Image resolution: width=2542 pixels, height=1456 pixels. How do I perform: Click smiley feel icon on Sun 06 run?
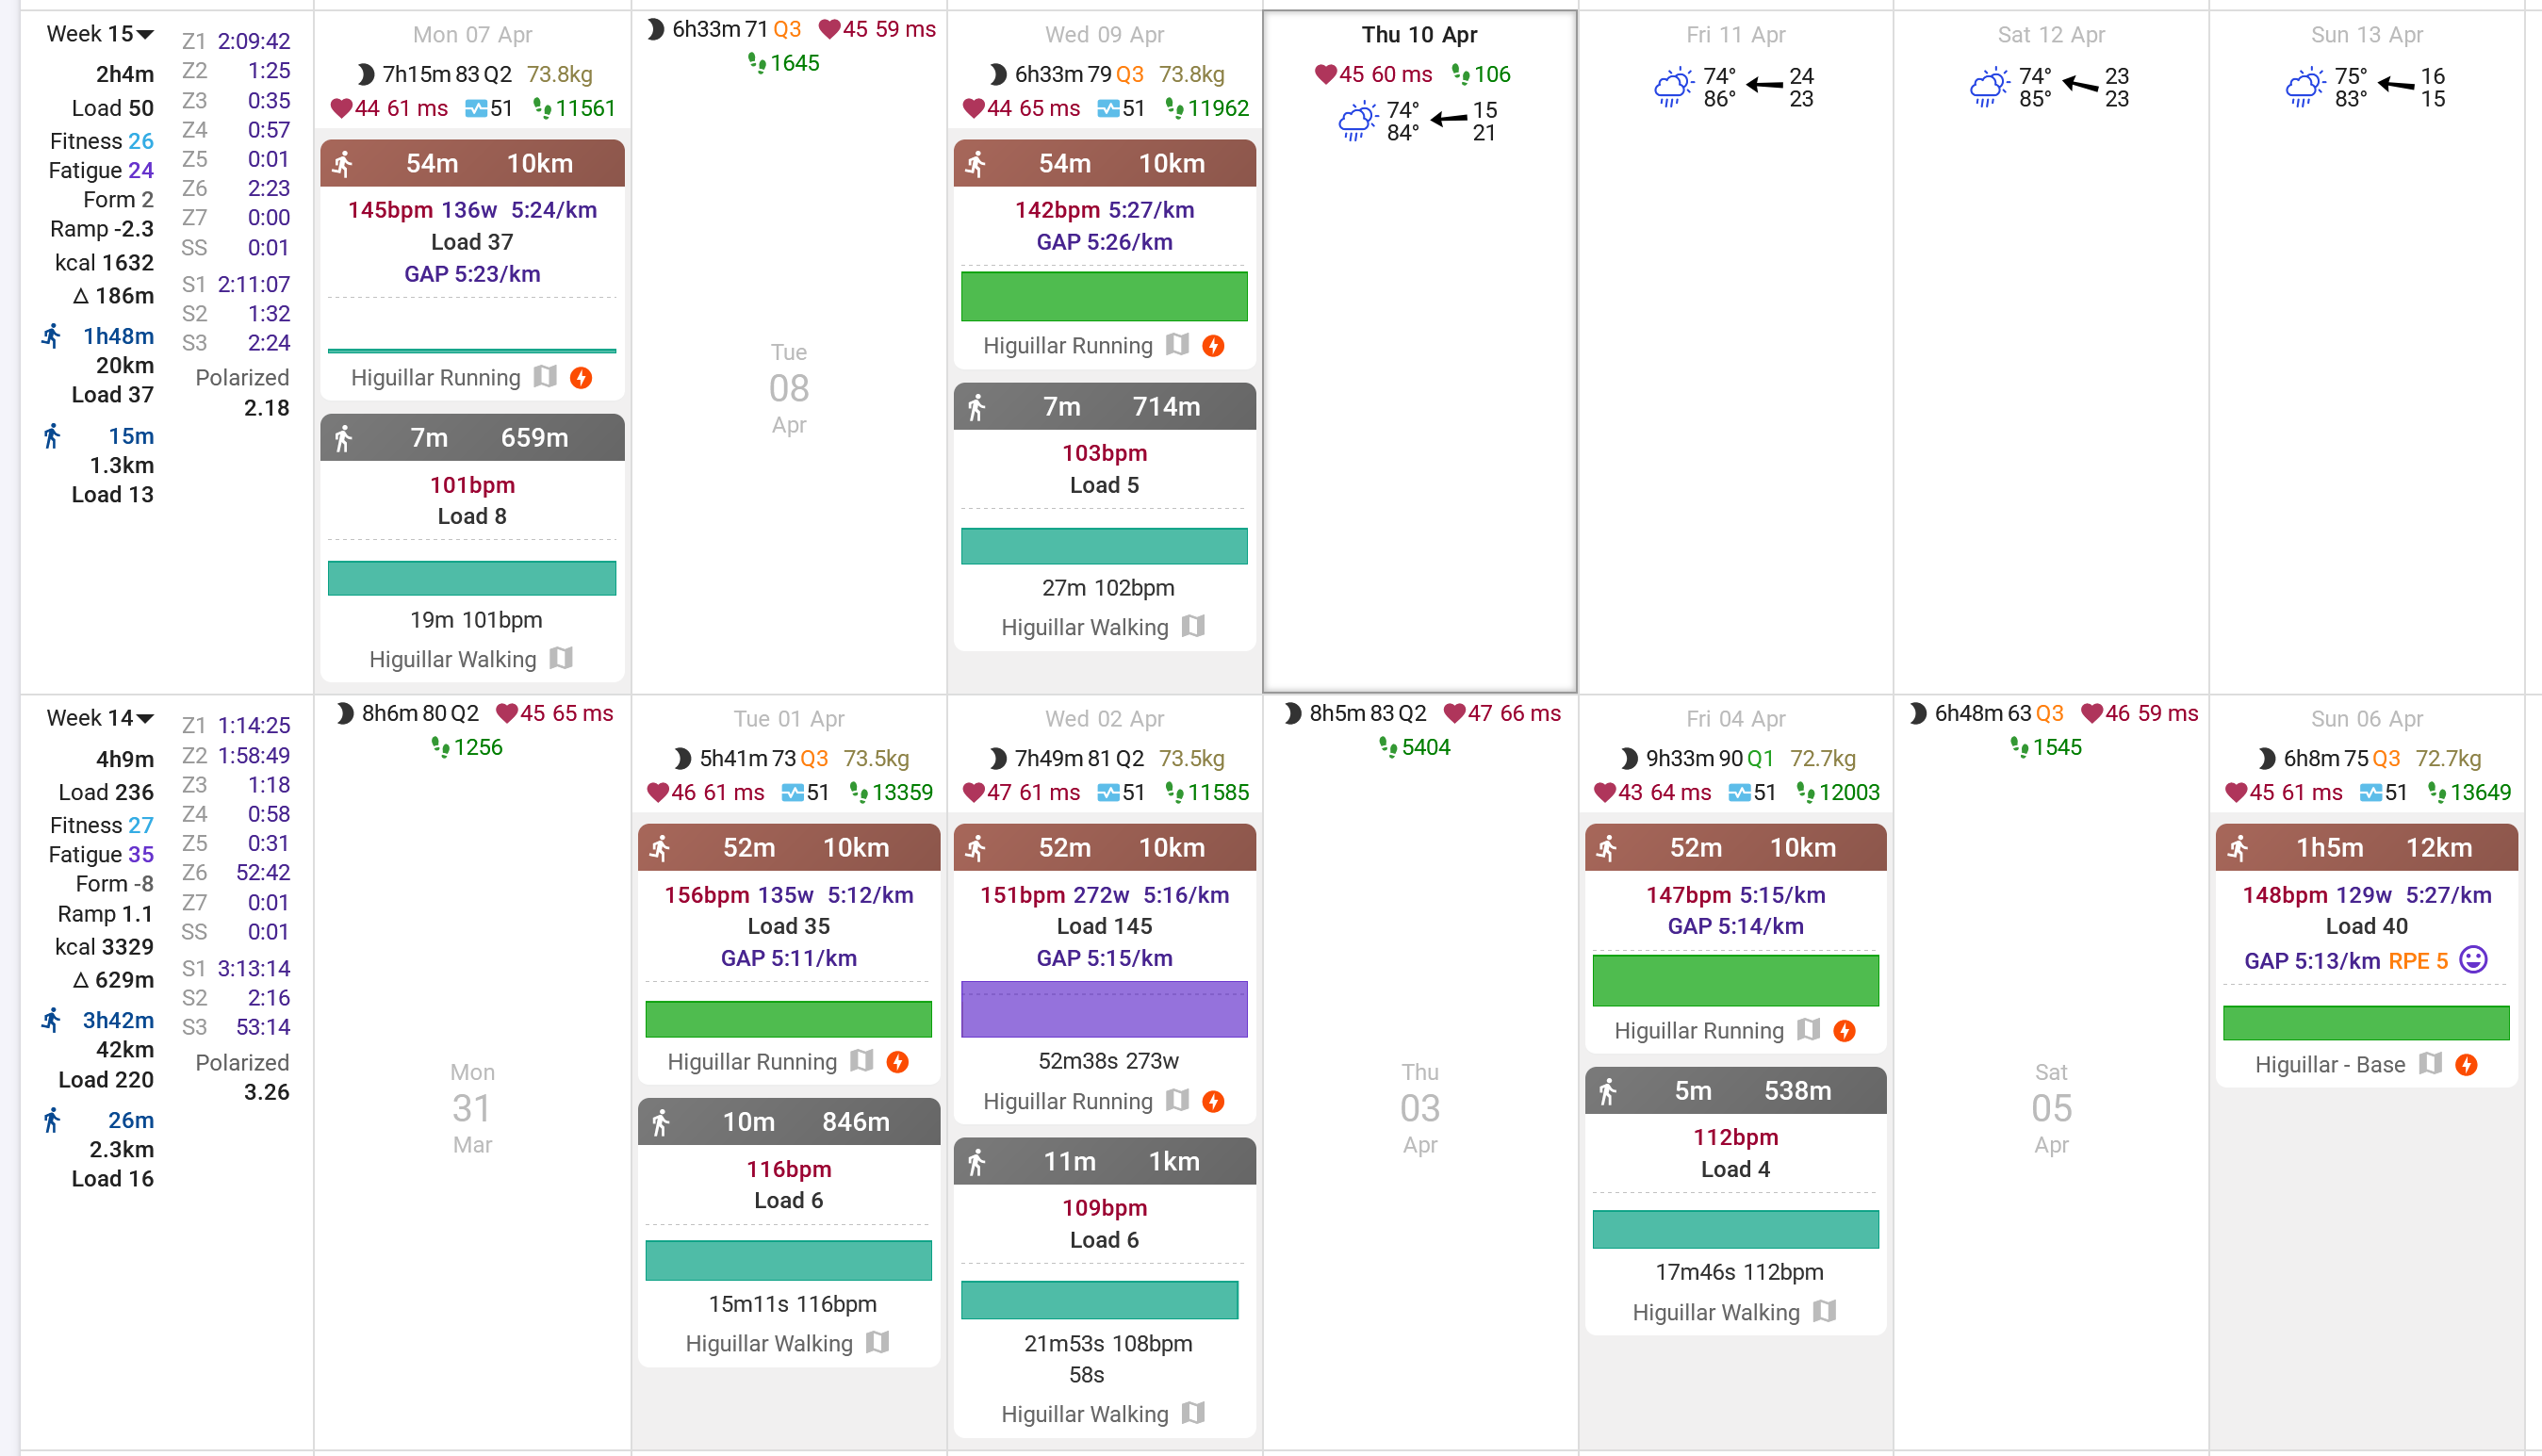pyautogui.click(x=2473, y=960)
